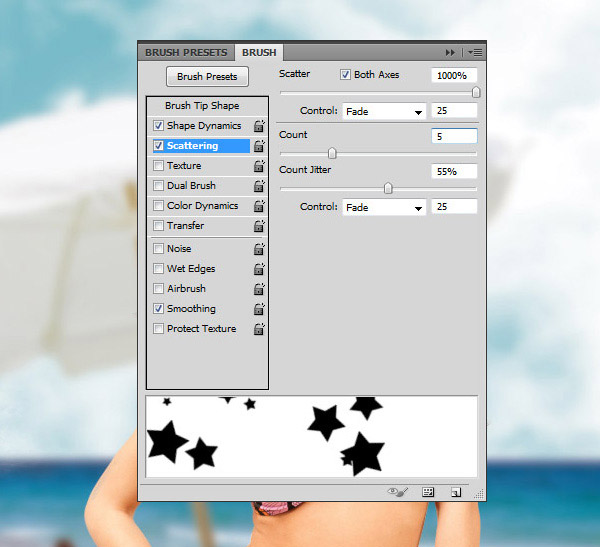This screenshot has width=600, height=547.
Task: Enable the Color Dynamics checkbox
Action: click(x=158, y=206)
